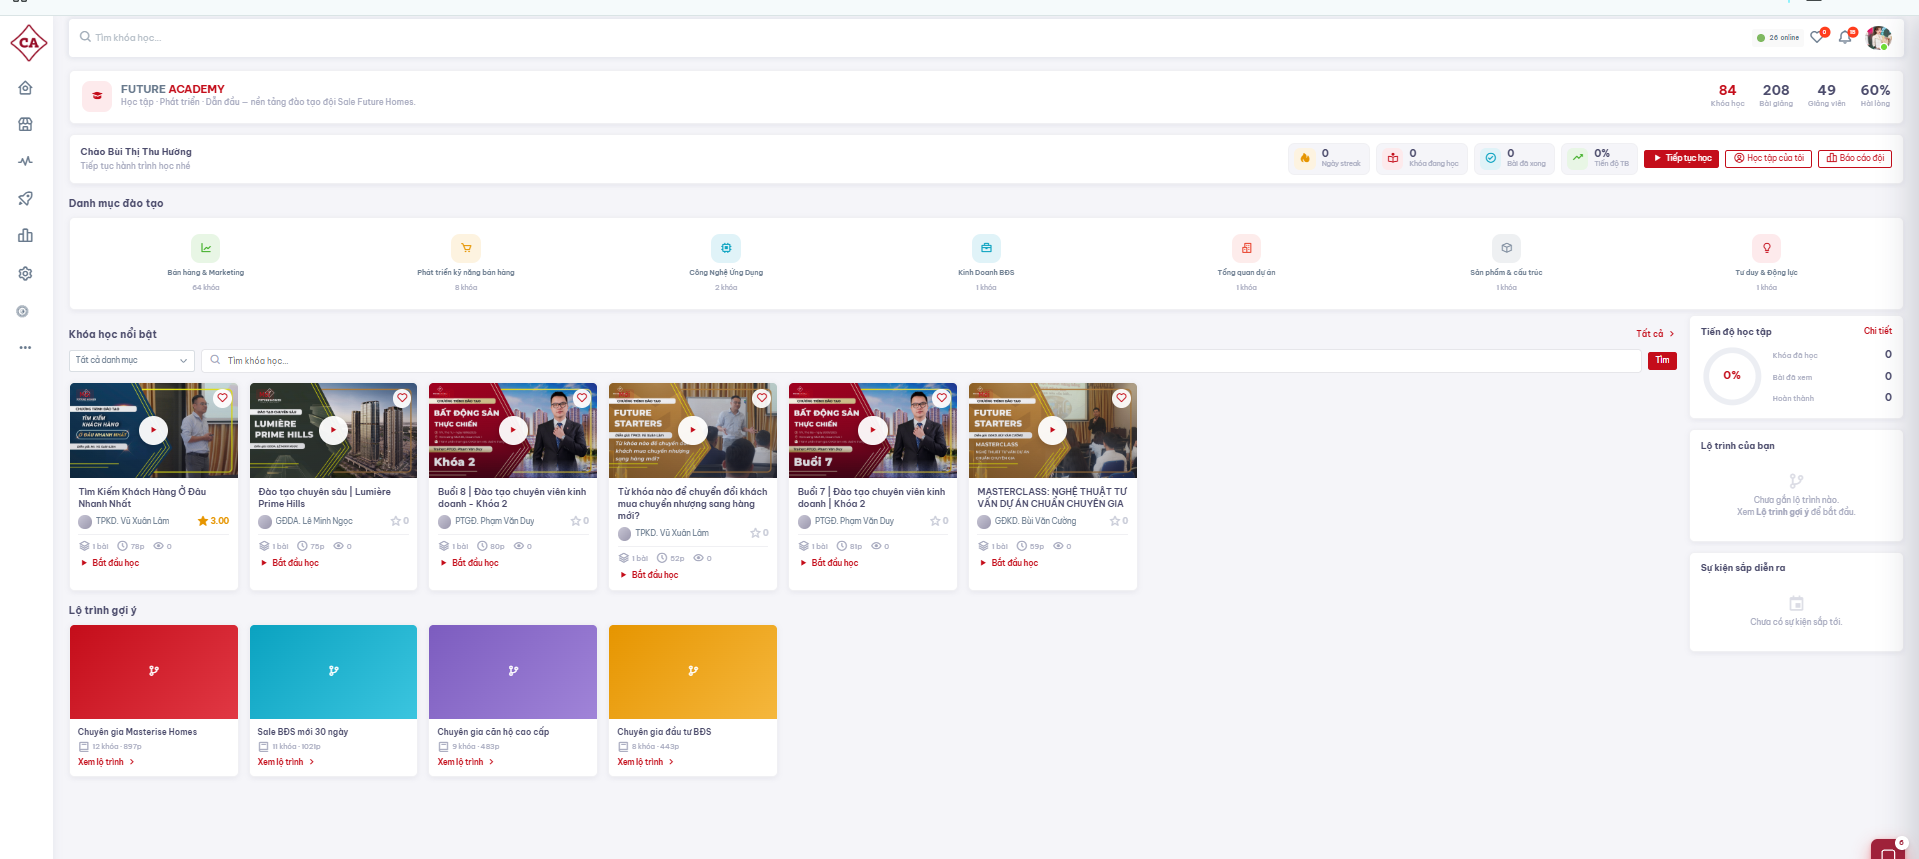Click the featured courses Tìm khóa học search field
The height and width of the screenshot is (859, 1919).
[x=922, y=360]
